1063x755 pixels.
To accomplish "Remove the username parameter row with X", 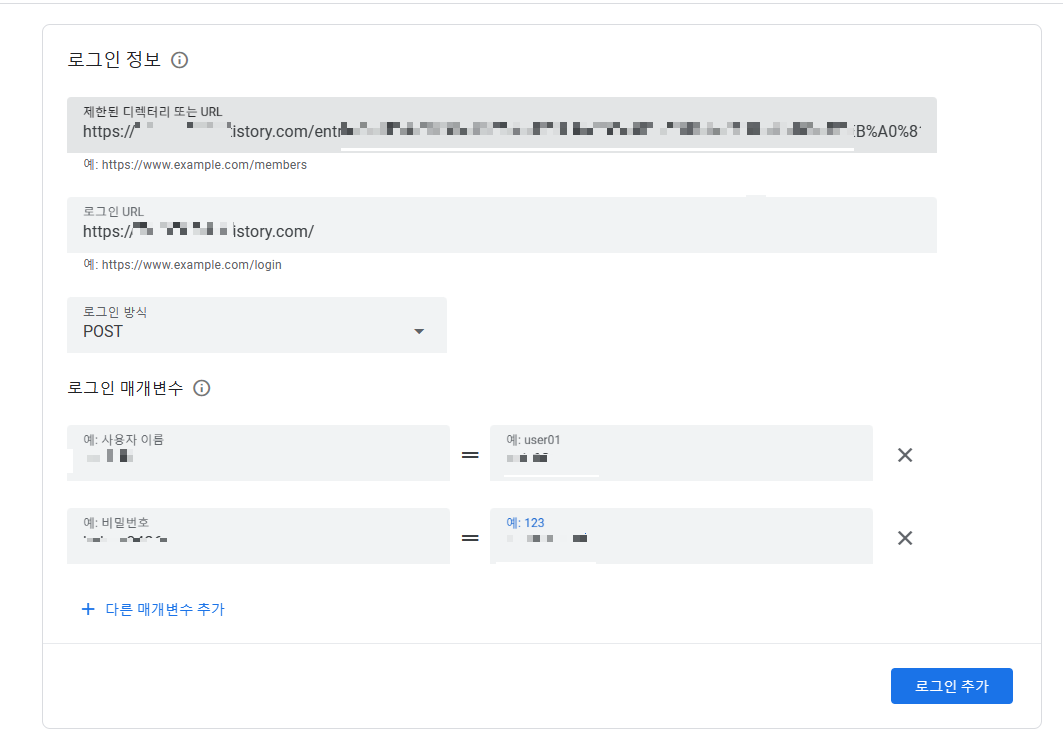I will pyautogui.click(x=905, y=455).
